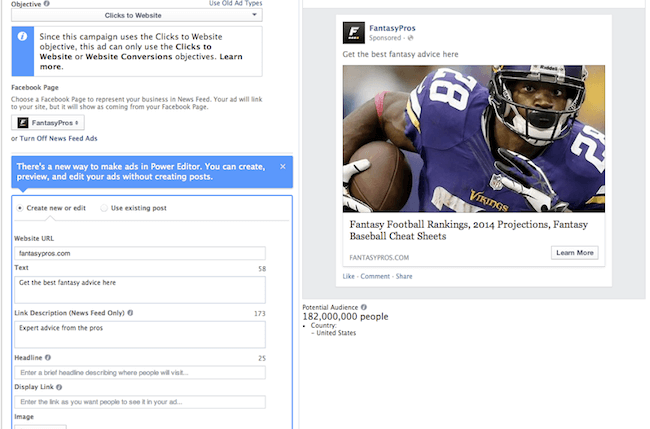Click the Display Link info icon

point(60,387)
